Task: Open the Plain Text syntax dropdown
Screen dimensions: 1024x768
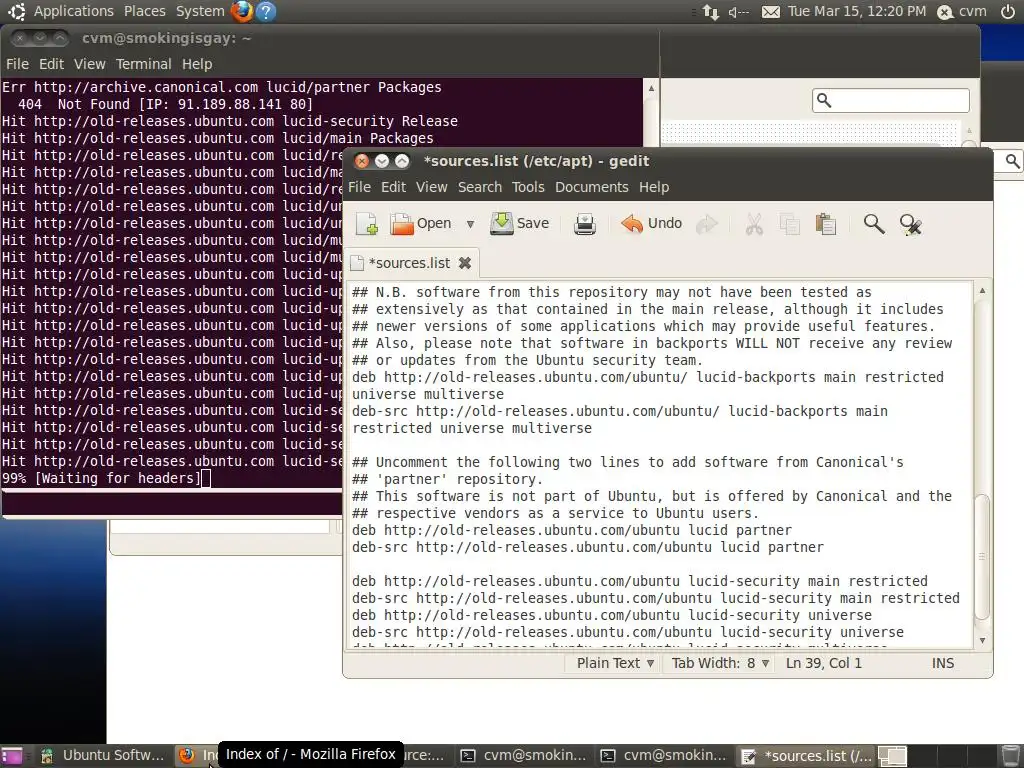Action: click(x=615, y=663)
